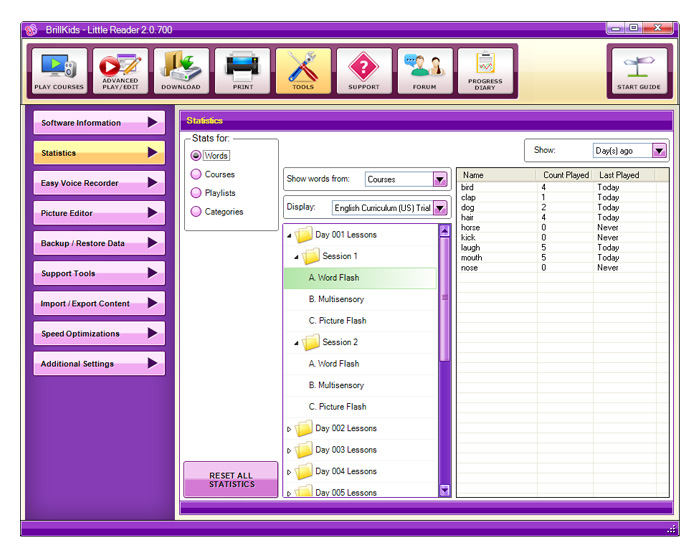This screenshot has height=559, width=700.
Task: Select the 'clap' row in word list
Action: pos(562,197)
